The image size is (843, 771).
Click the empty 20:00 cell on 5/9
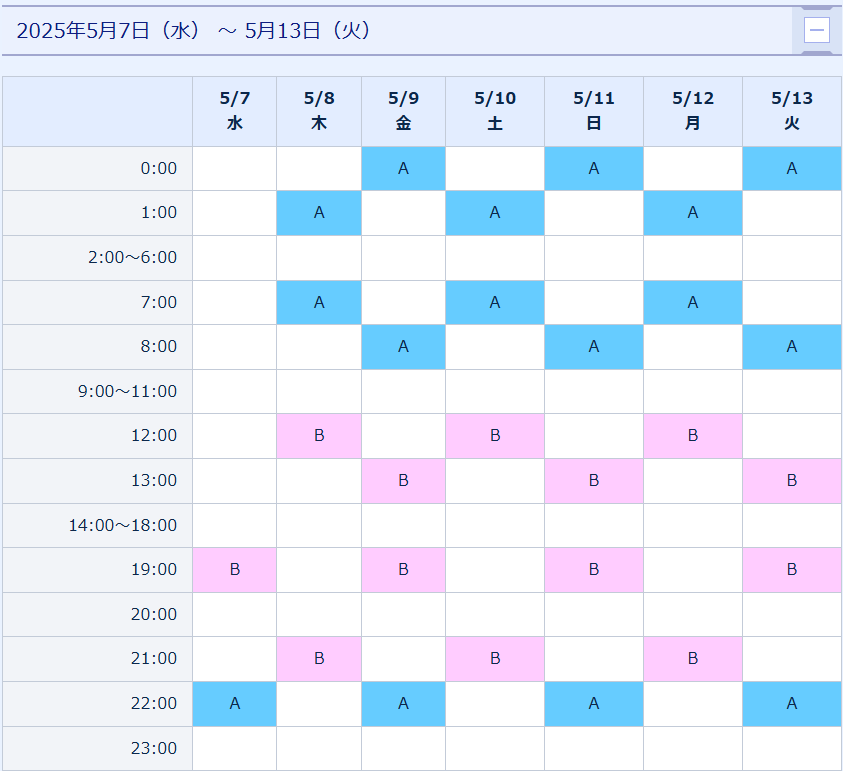click(403, 615)
